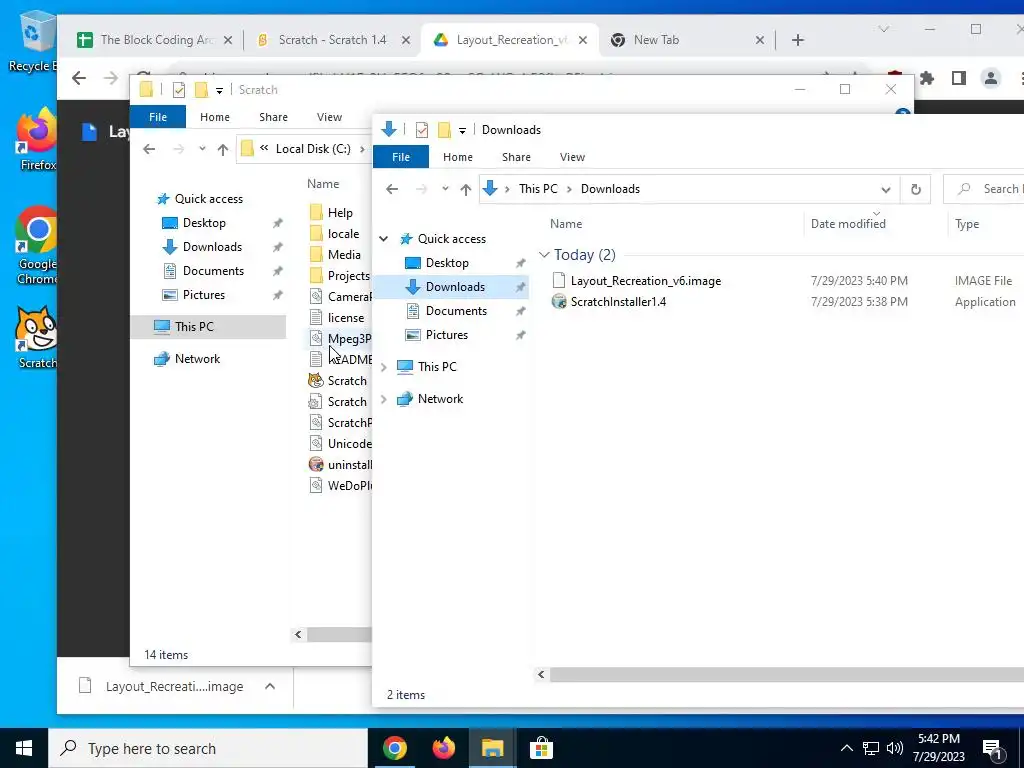Image resolution: width=1024 pixels, height=768 pixels.
Task: Expand This PC in Downloads navigation pane
Action: (384, 367)
